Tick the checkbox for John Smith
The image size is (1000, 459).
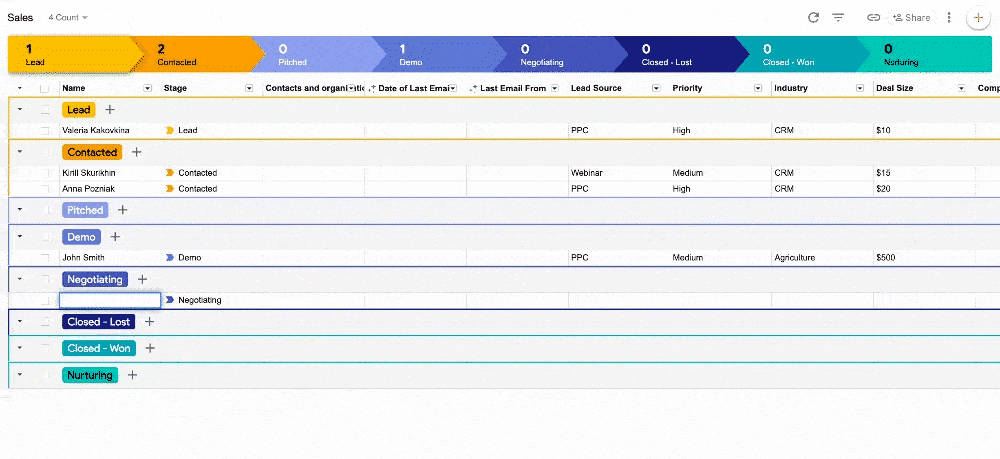[45, 258]
